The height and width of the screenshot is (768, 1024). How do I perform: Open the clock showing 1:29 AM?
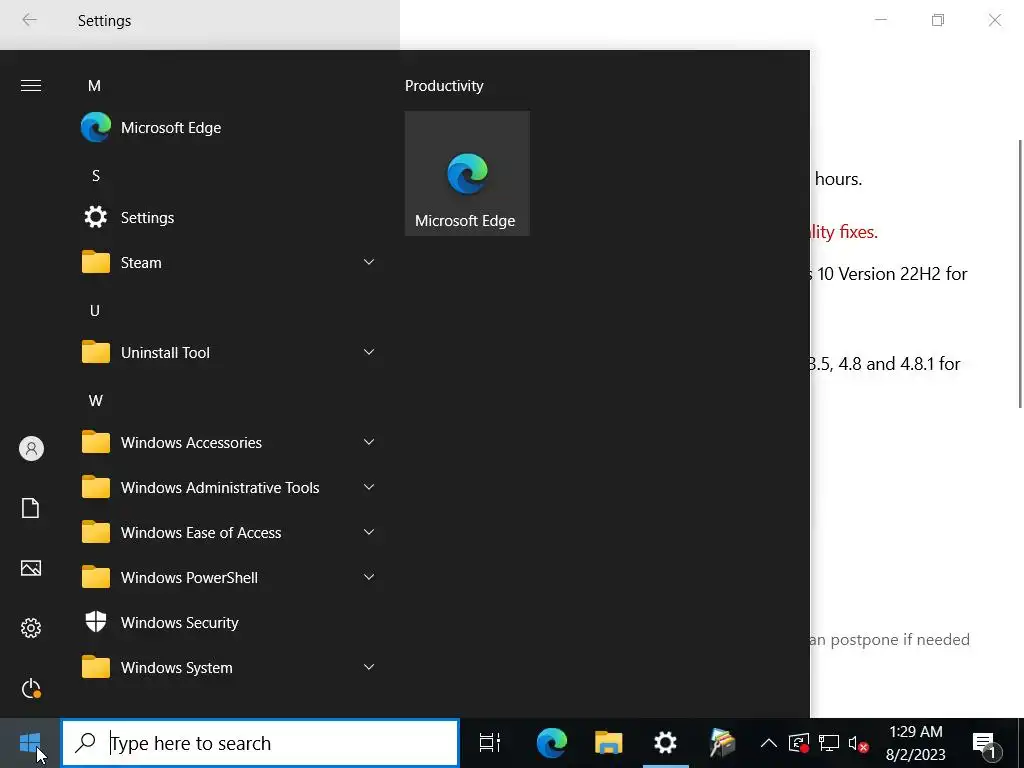pyautogui.click(x=916, y=743)
